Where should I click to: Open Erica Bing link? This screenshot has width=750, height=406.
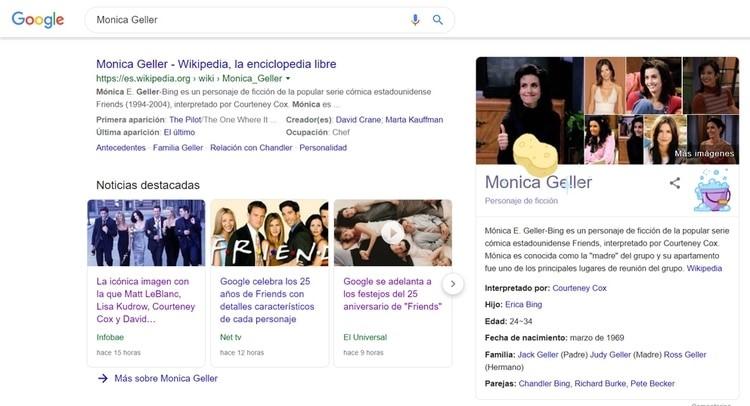523,305
